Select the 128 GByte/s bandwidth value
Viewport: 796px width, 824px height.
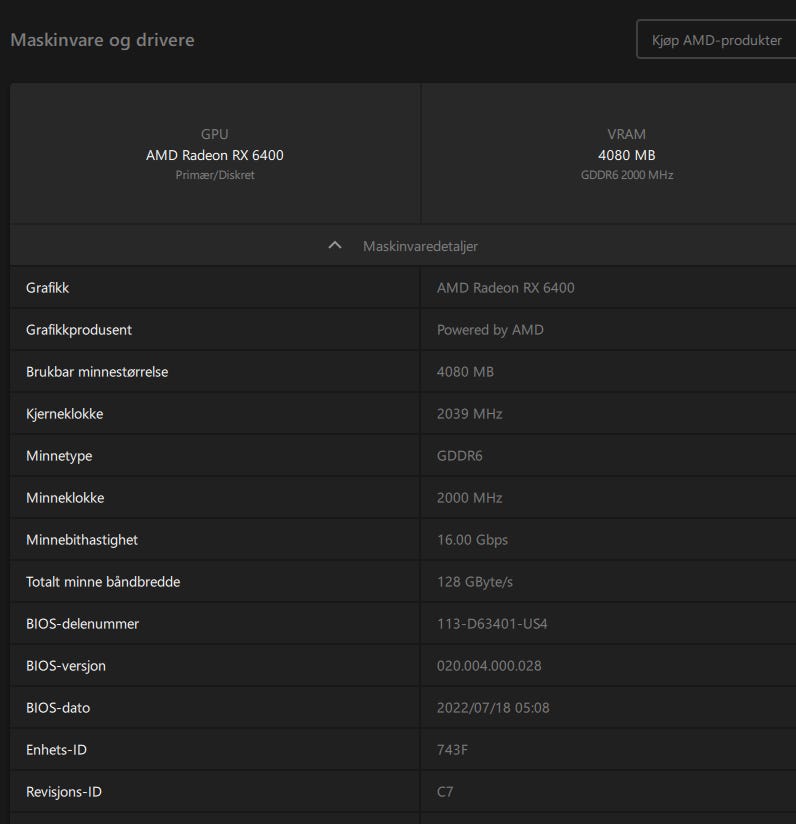click(x=475, y=582)
